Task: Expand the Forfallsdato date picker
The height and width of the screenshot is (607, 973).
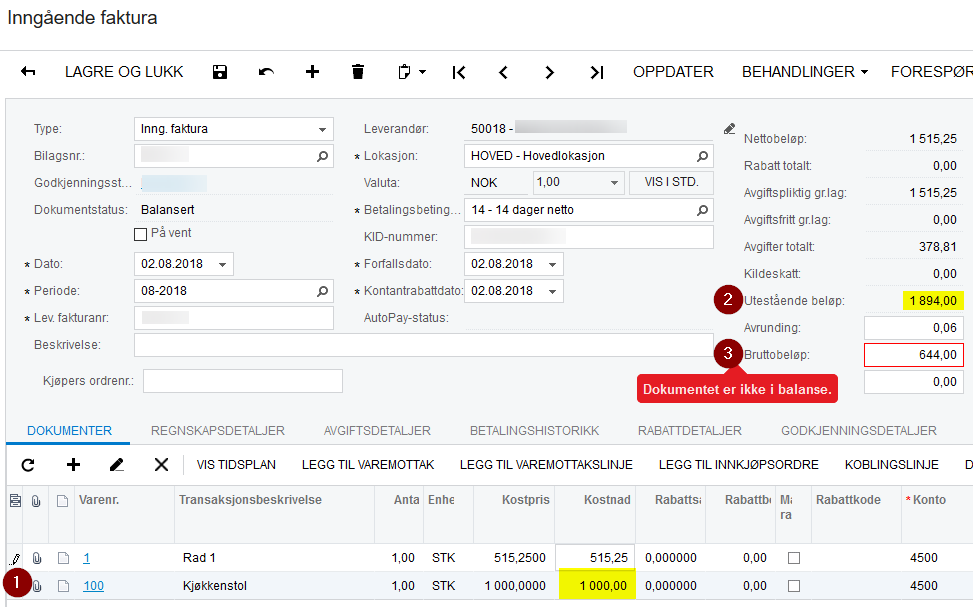Action: pos(552,264)
